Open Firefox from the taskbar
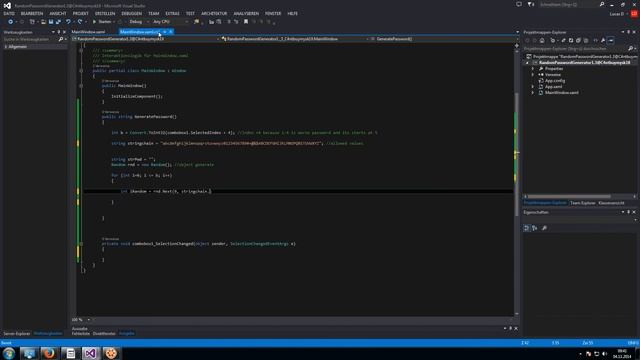The image size is (640, 360). 49,353
